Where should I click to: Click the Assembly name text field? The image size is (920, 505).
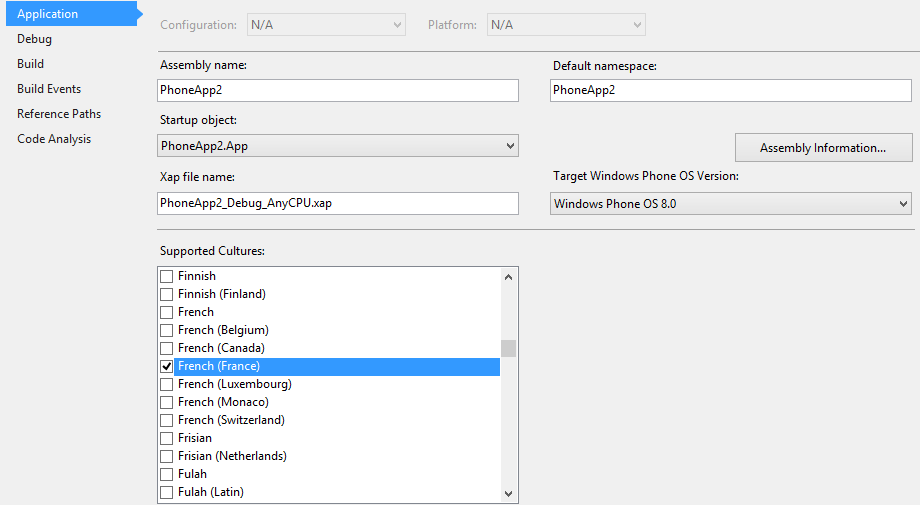click(x=338, y=90)
